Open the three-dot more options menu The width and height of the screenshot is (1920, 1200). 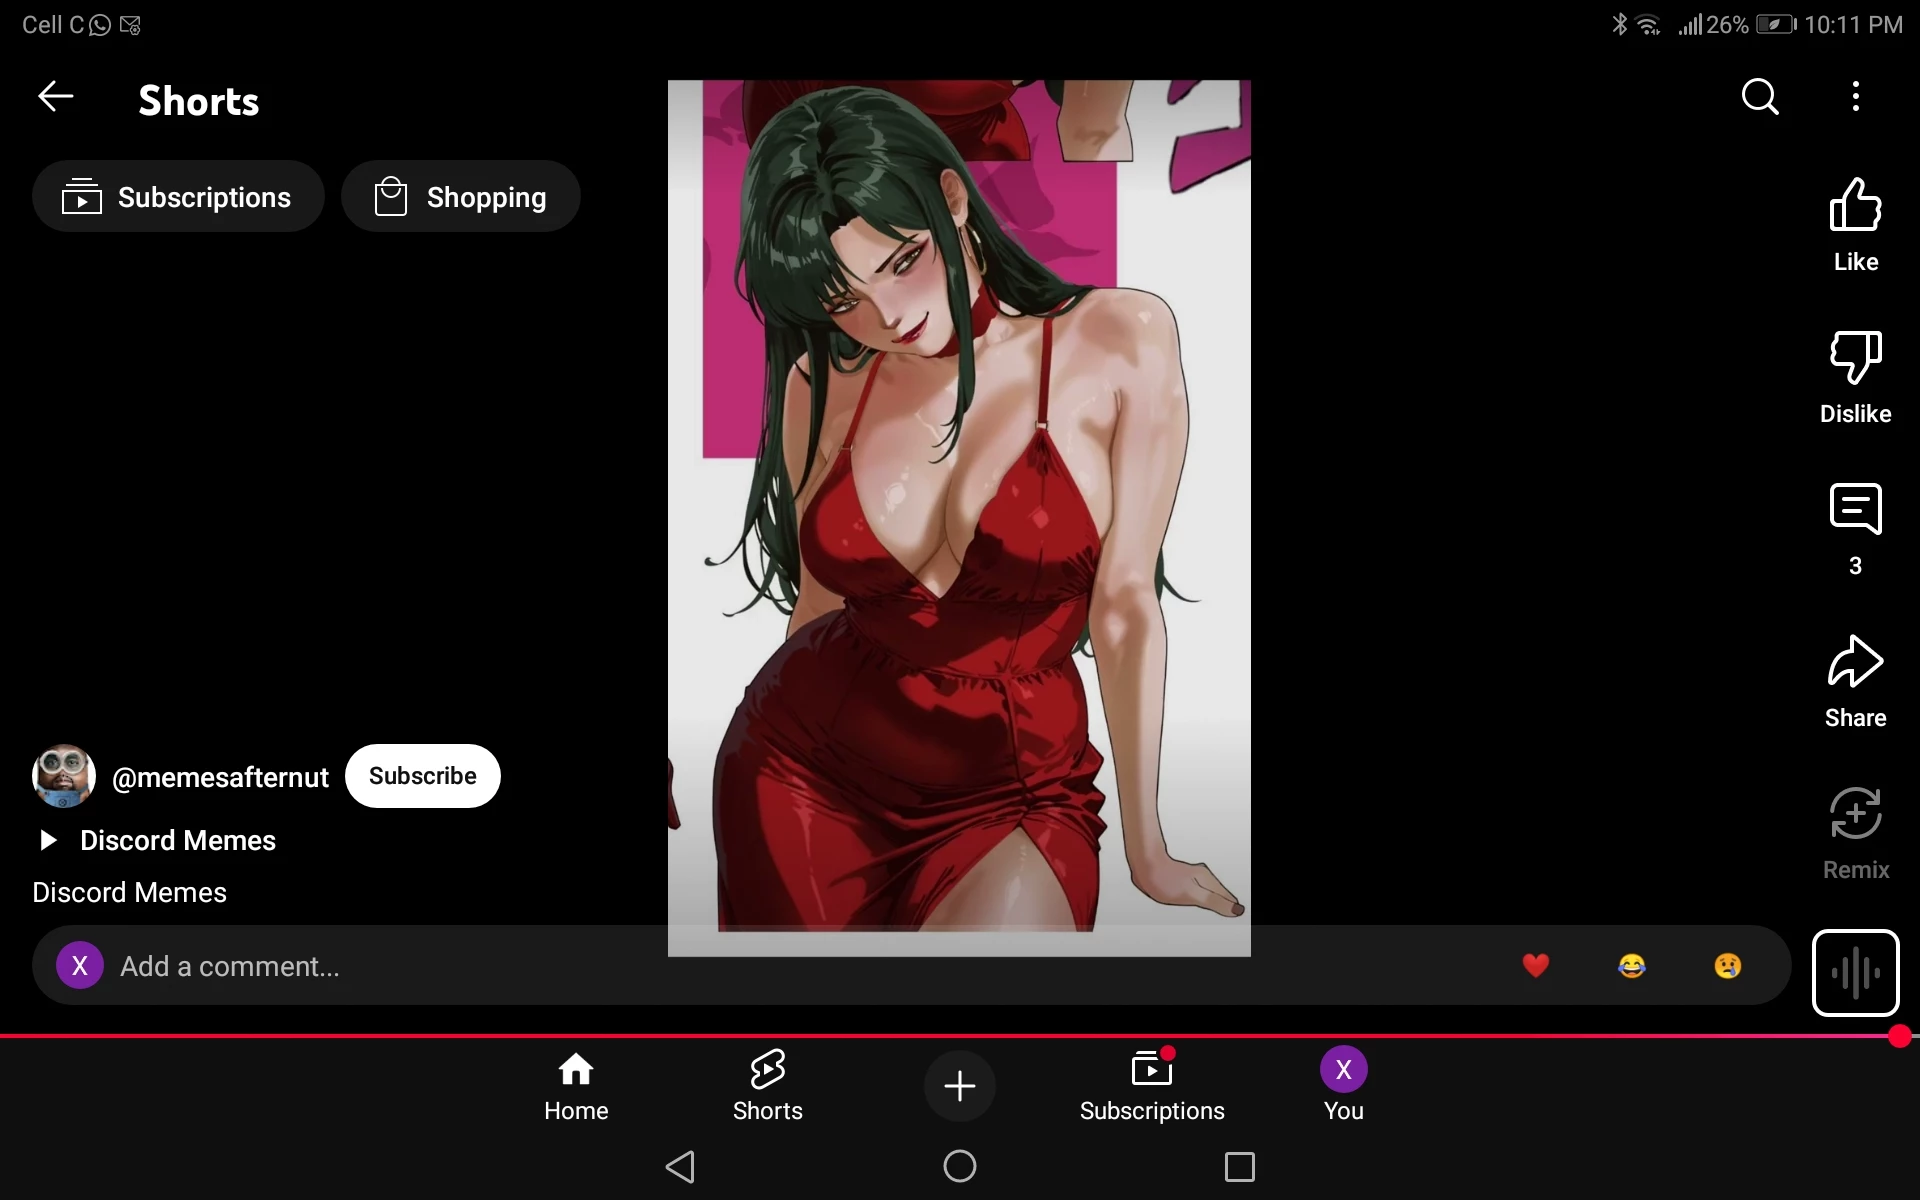(1855, 97)
